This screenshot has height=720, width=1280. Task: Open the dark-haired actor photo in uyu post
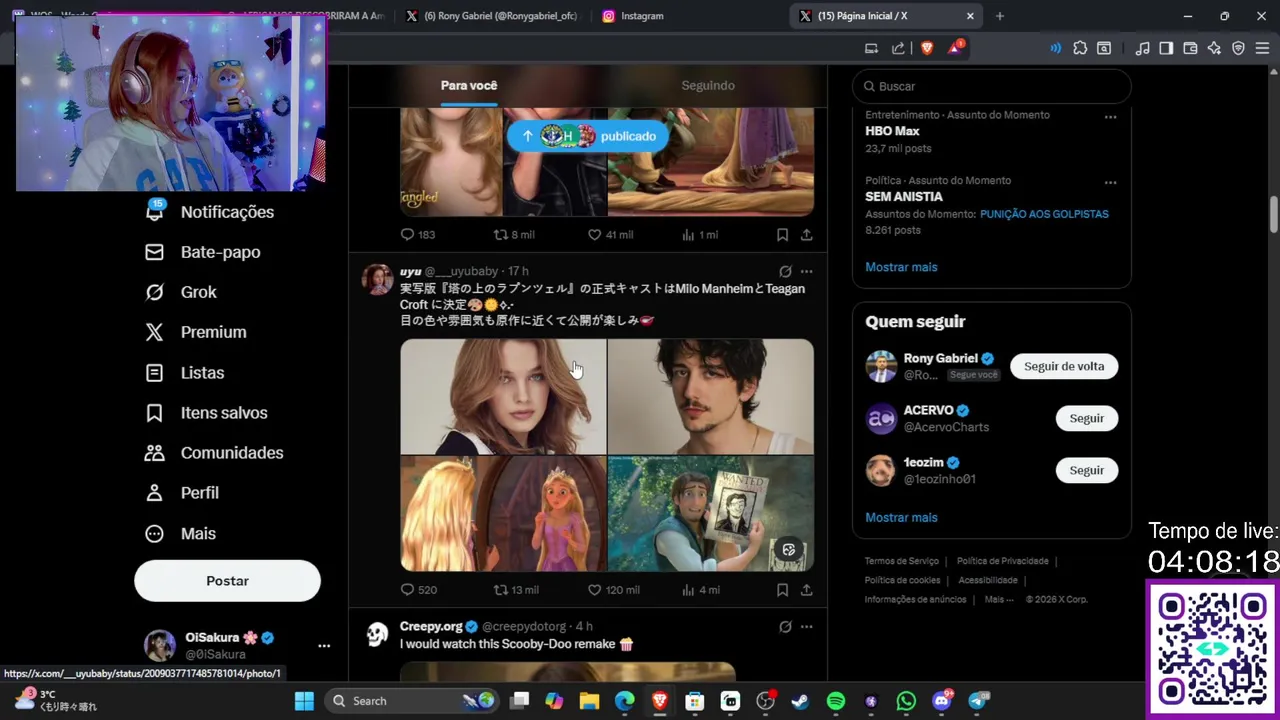(711, 397)
